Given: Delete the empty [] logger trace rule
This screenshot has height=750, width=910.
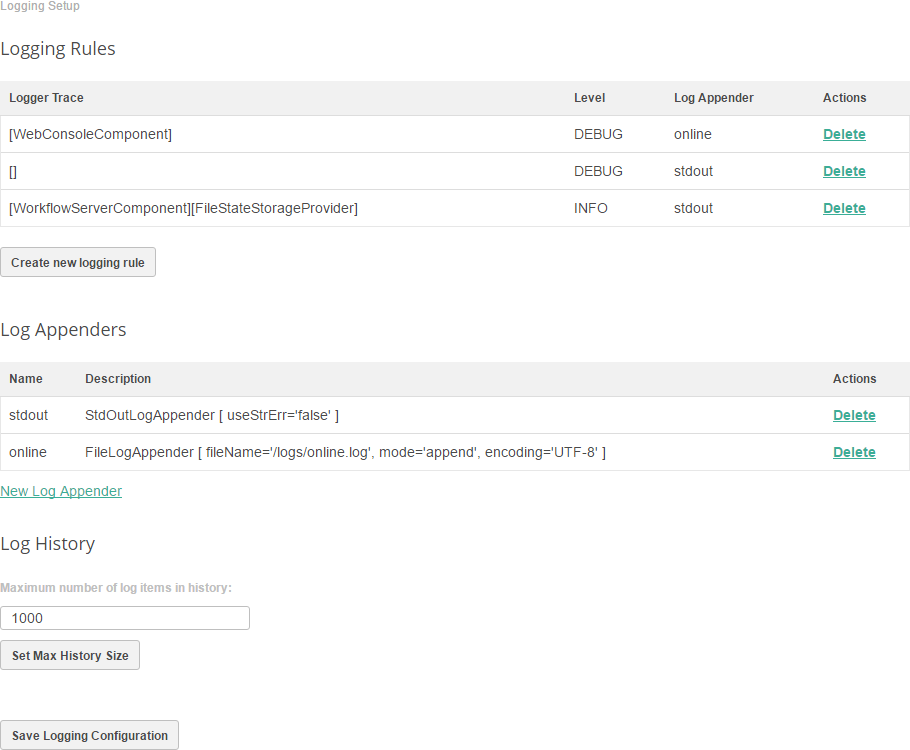Looking at the screenshot, I should (x=843, y=171).
